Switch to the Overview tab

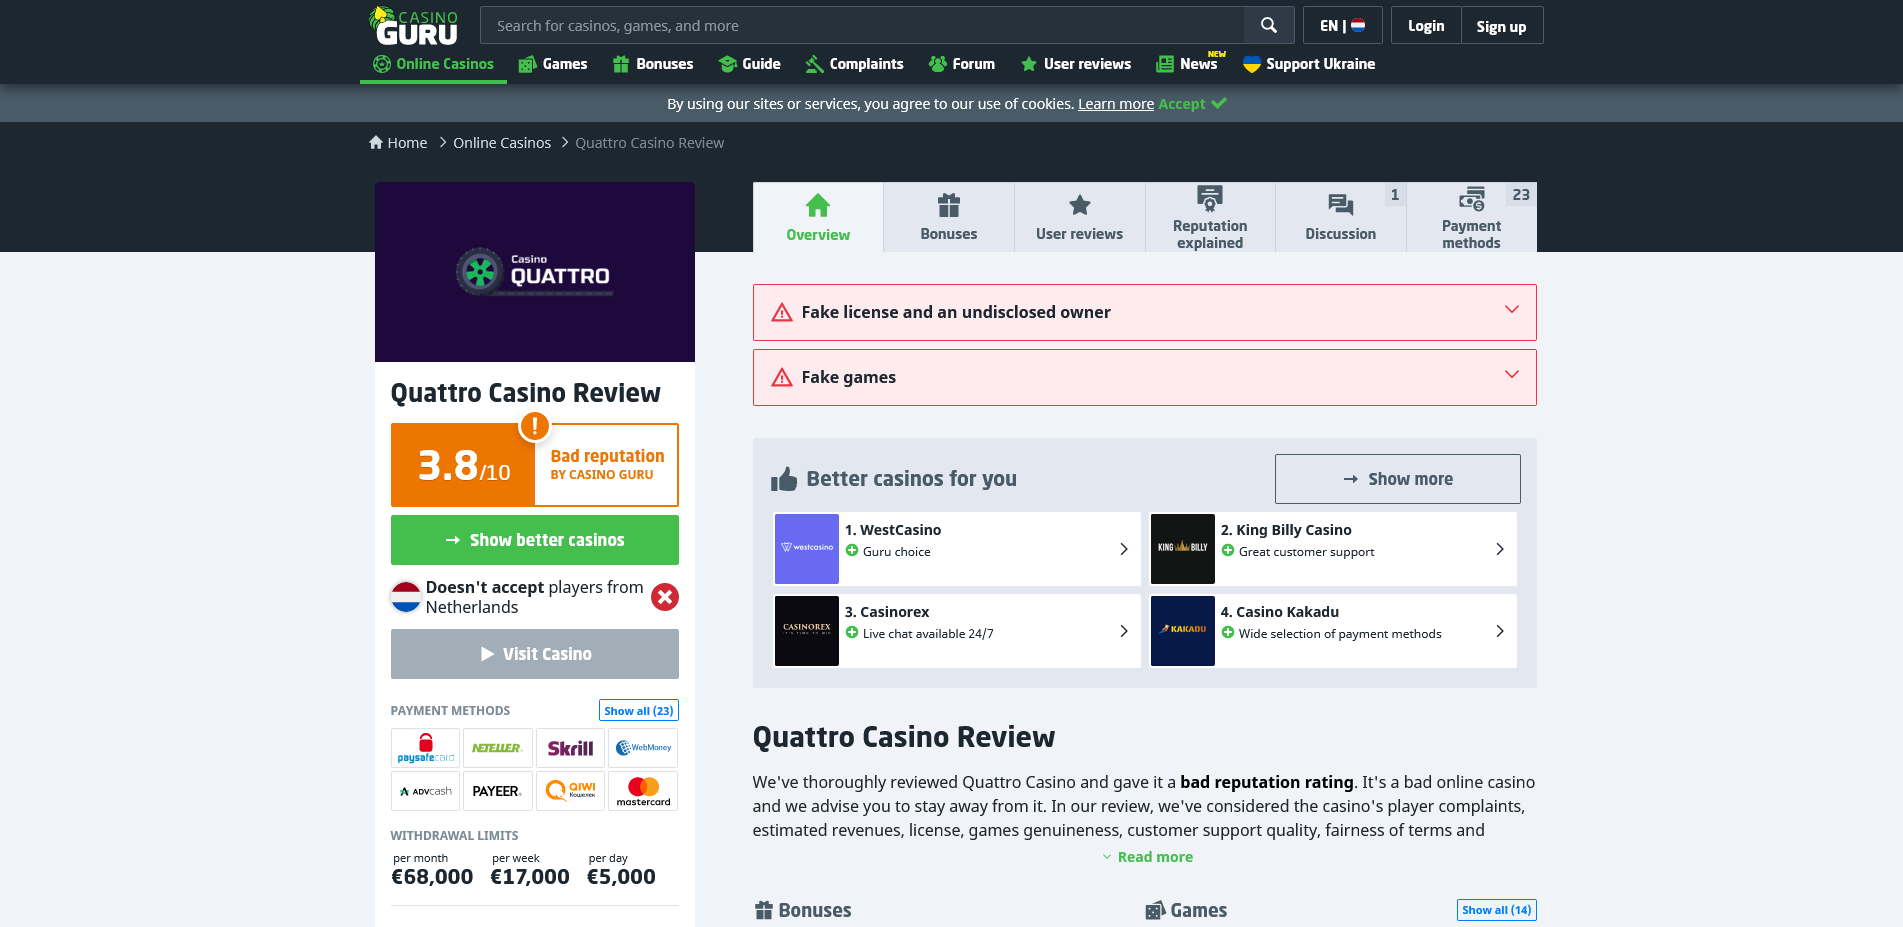coord(818,217)
